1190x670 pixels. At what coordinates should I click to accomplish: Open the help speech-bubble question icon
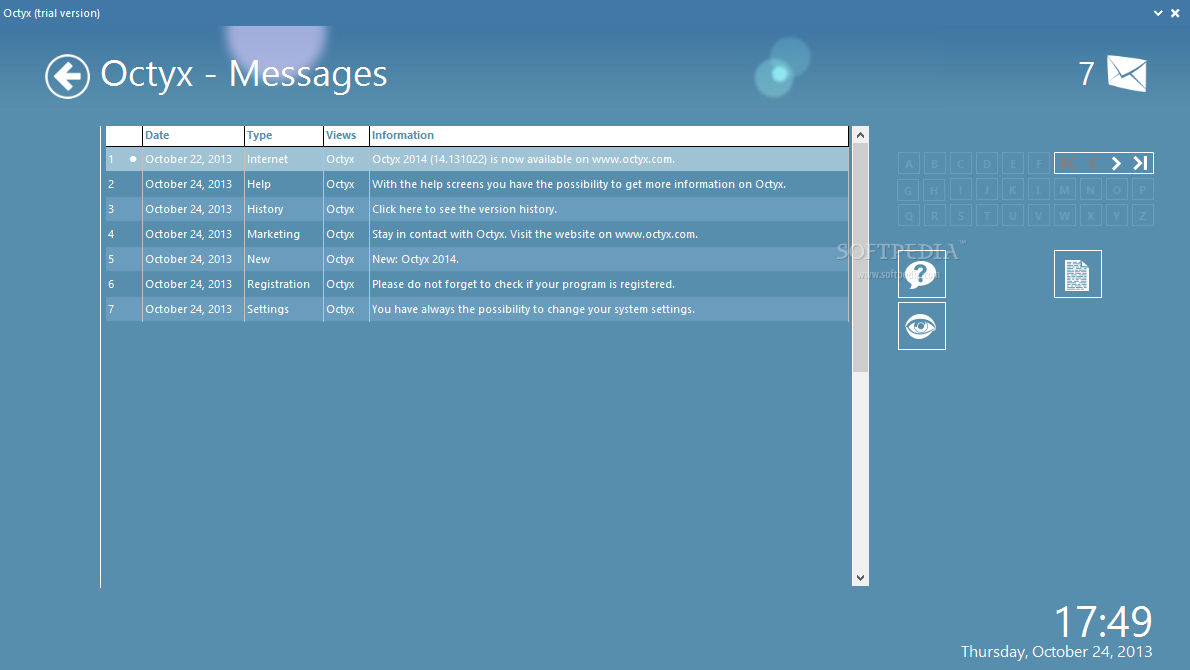tap(921, 274)
